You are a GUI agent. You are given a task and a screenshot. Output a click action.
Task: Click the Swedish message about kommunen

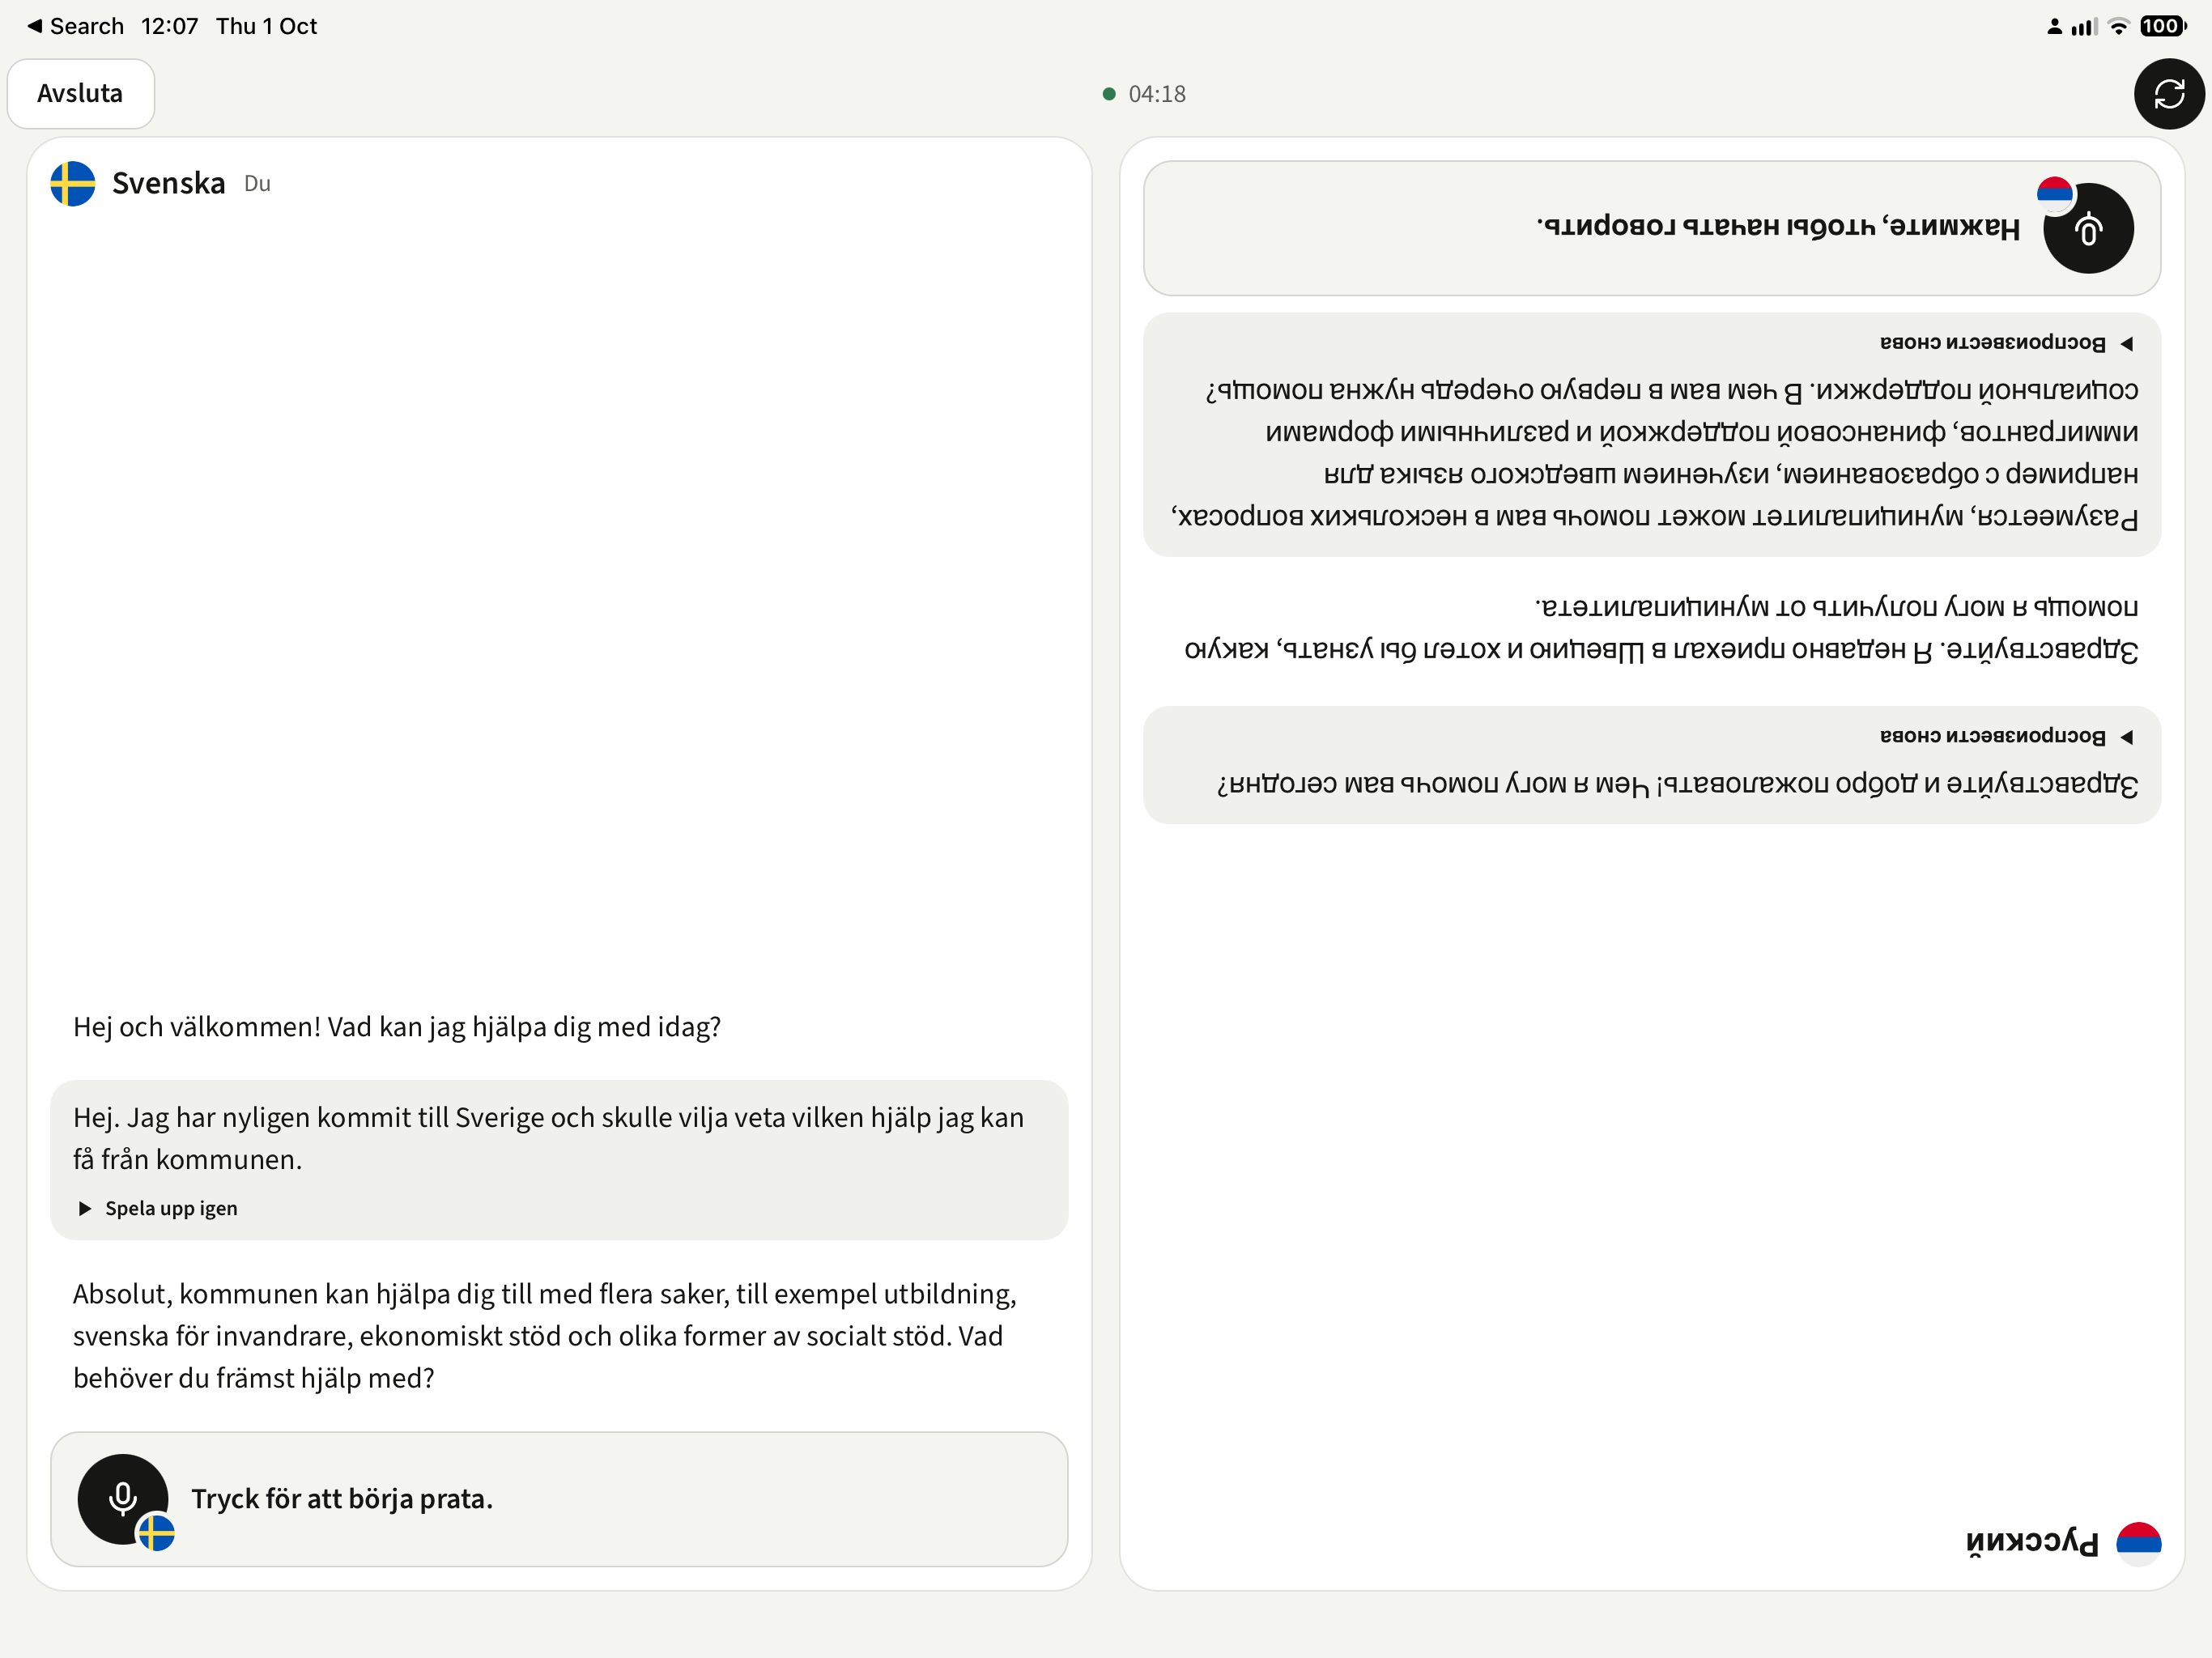click(559, 1160)
